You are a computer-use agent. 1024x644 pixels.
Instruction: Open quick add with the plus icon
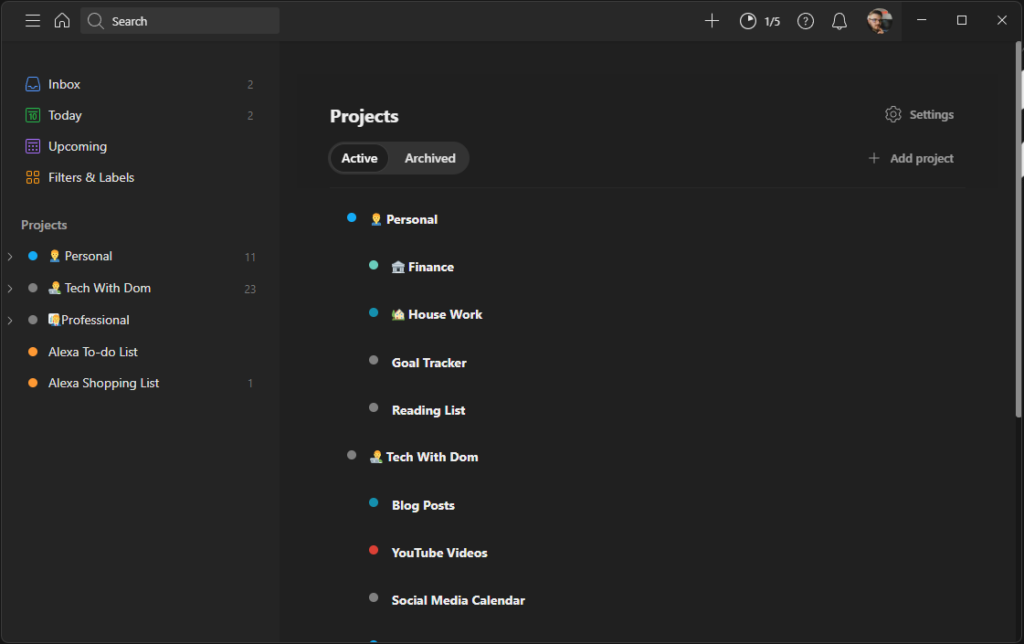pos(711,20)
